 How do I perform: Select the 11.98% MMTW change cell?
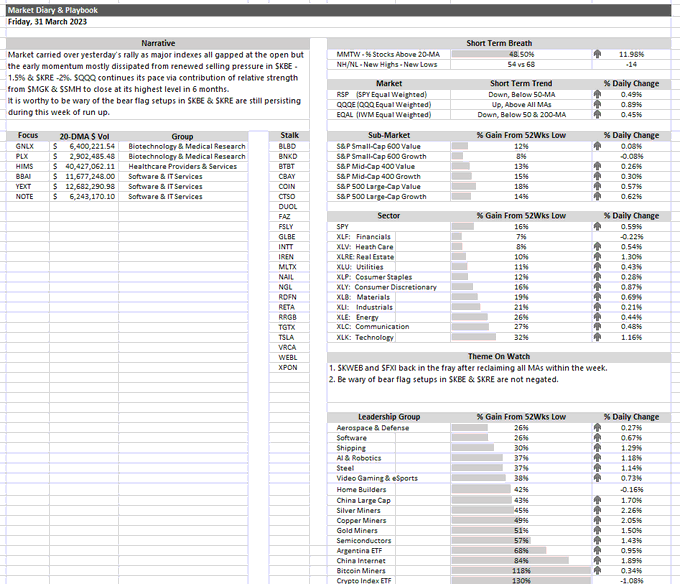click(631, 54)
